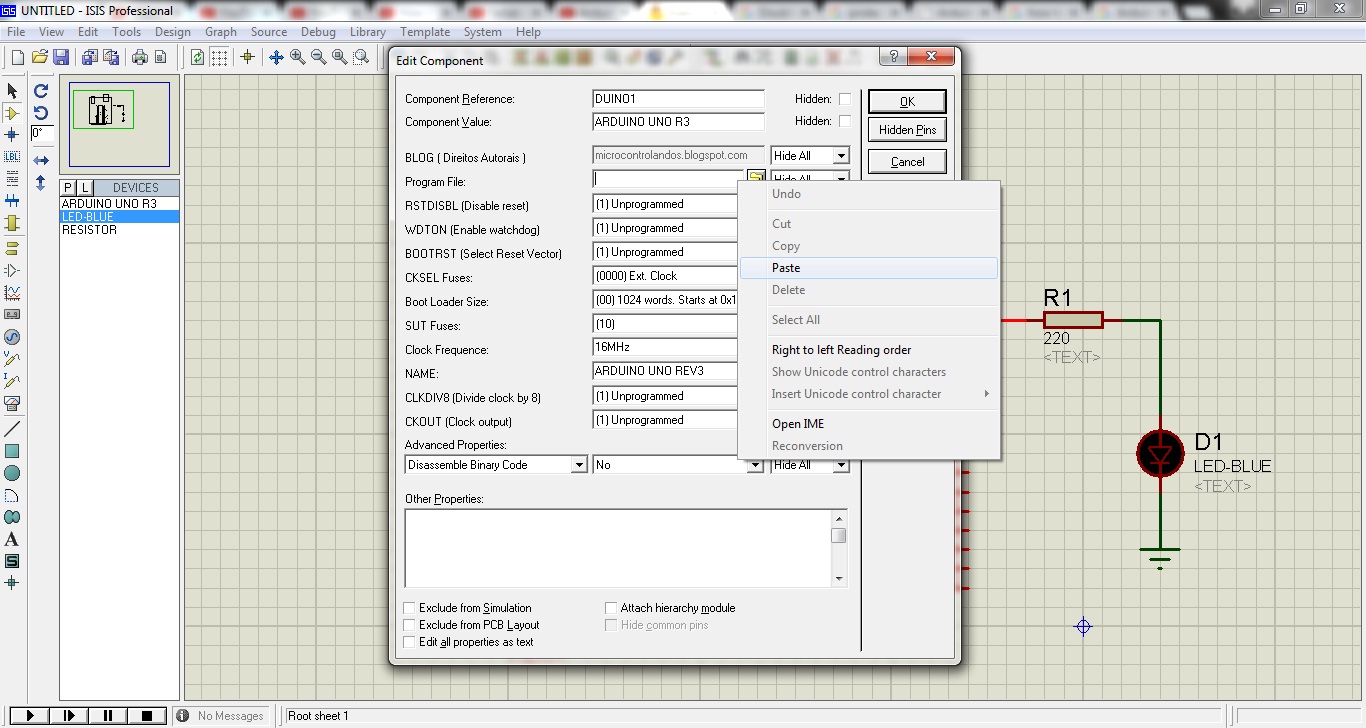Open CKOUT (Clock output) combo box
The height and width of the screenshot is (728, 1366).
click(666, 420)
